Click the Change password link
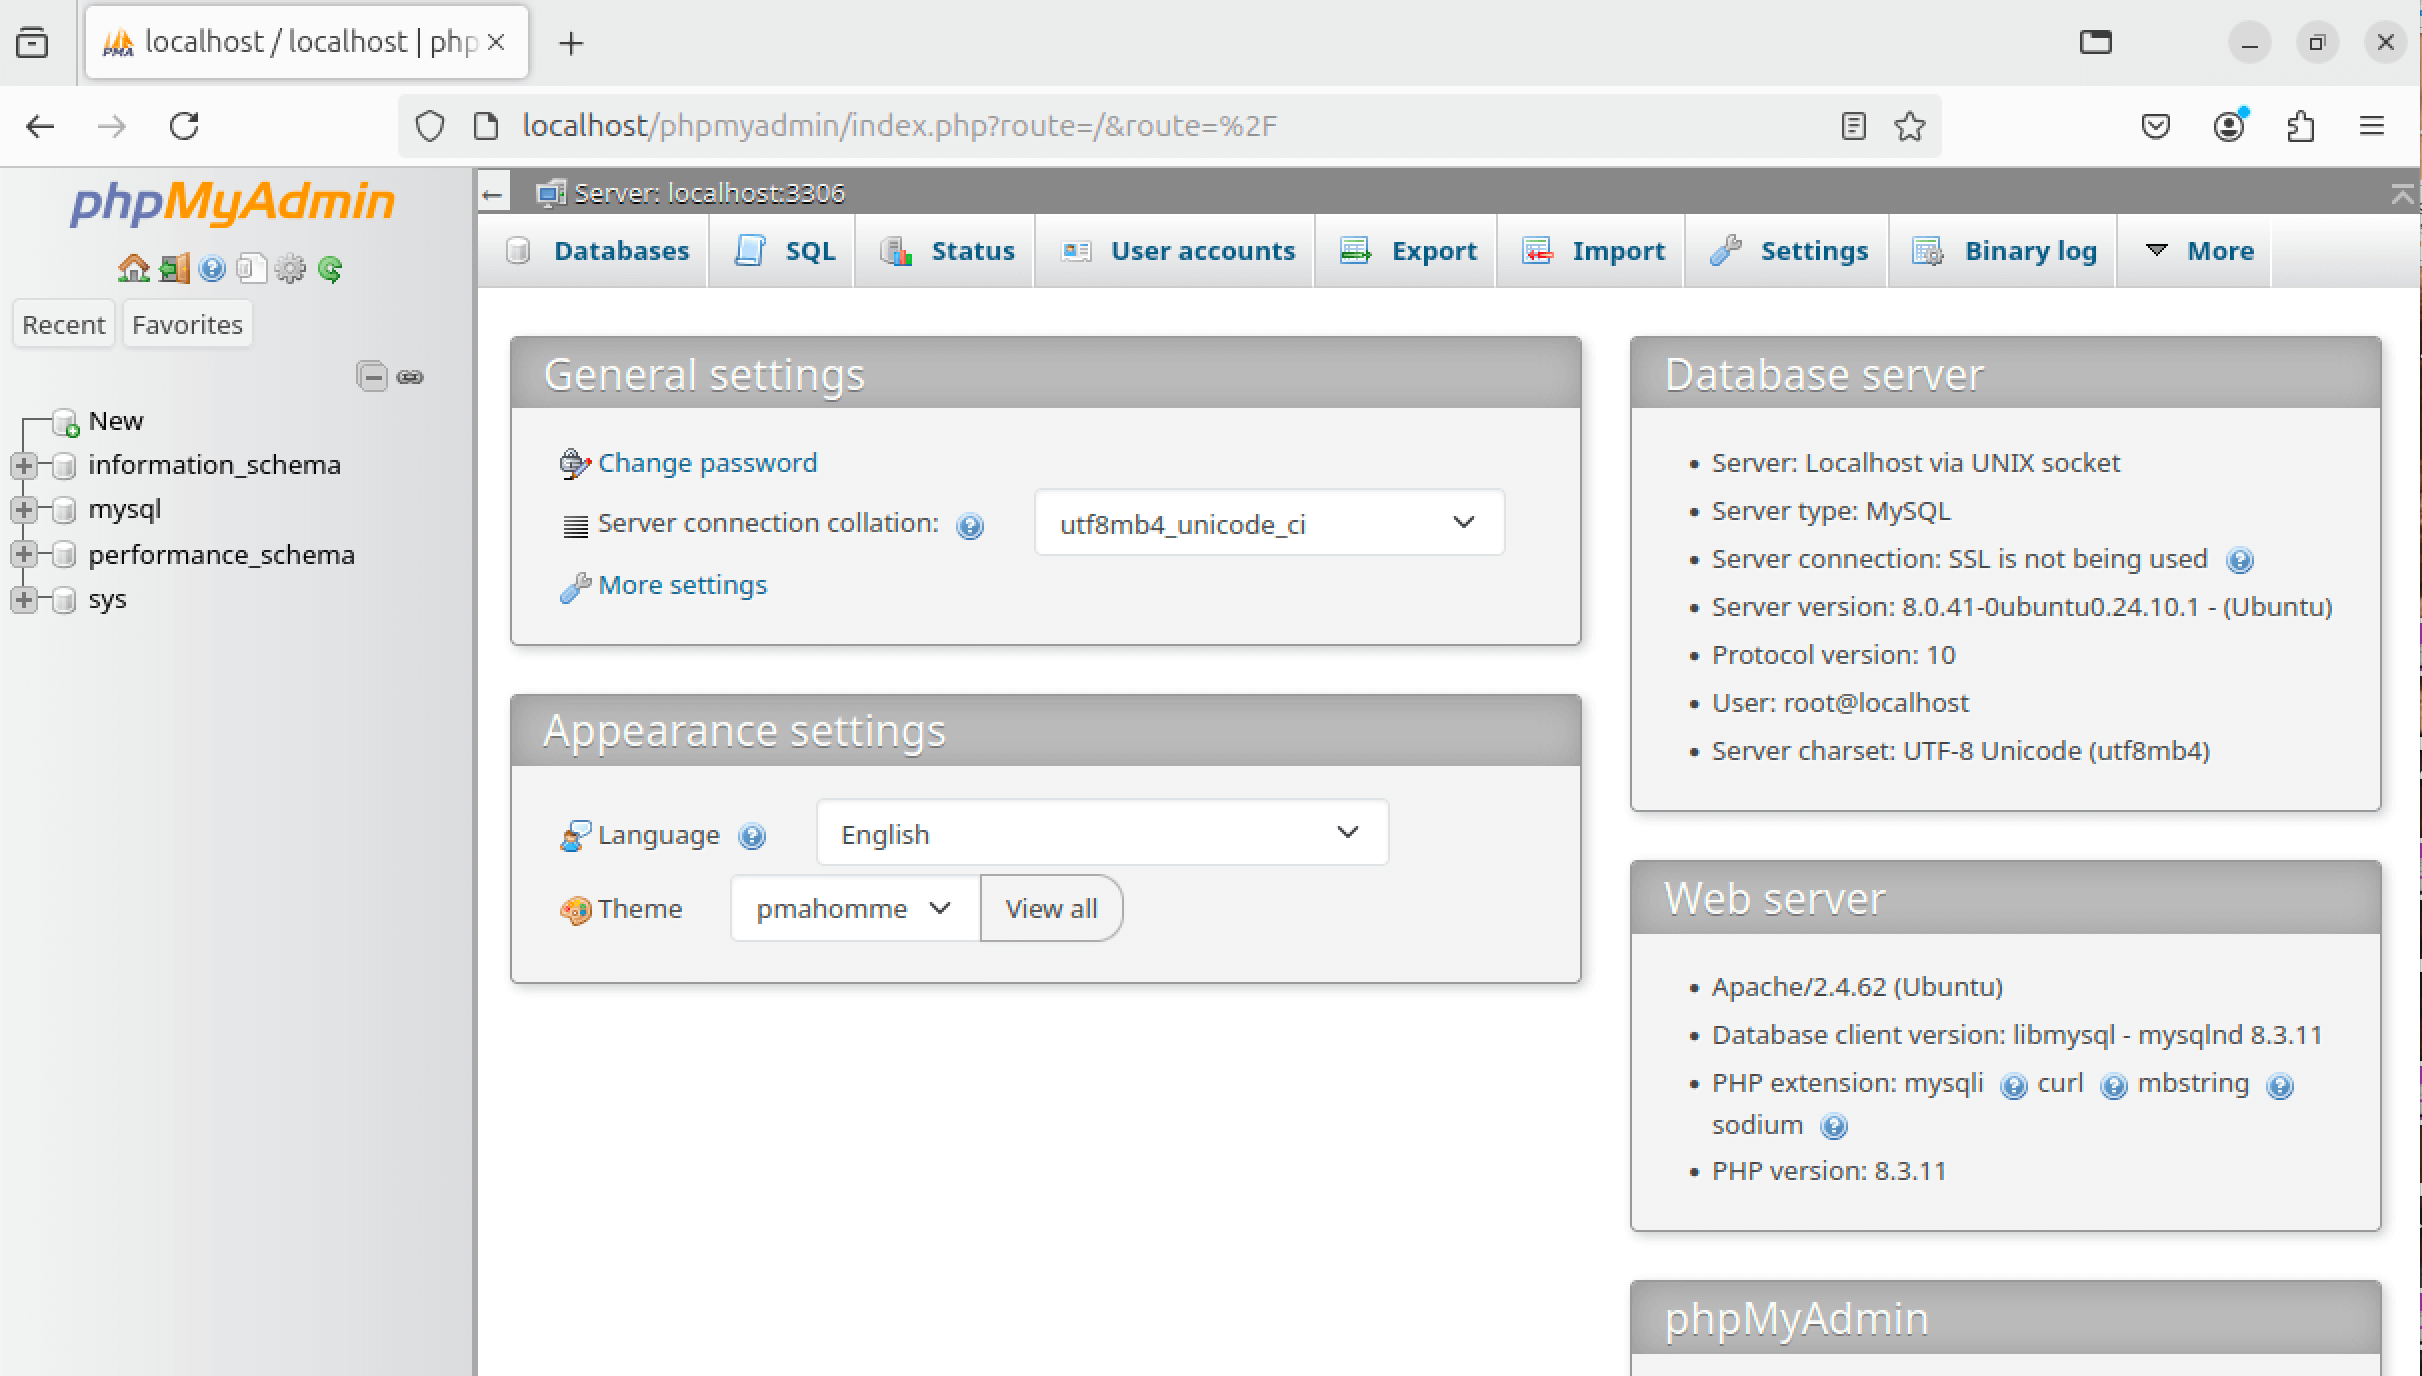This screenshot has height=1376, width=2422. pos(707,463)
